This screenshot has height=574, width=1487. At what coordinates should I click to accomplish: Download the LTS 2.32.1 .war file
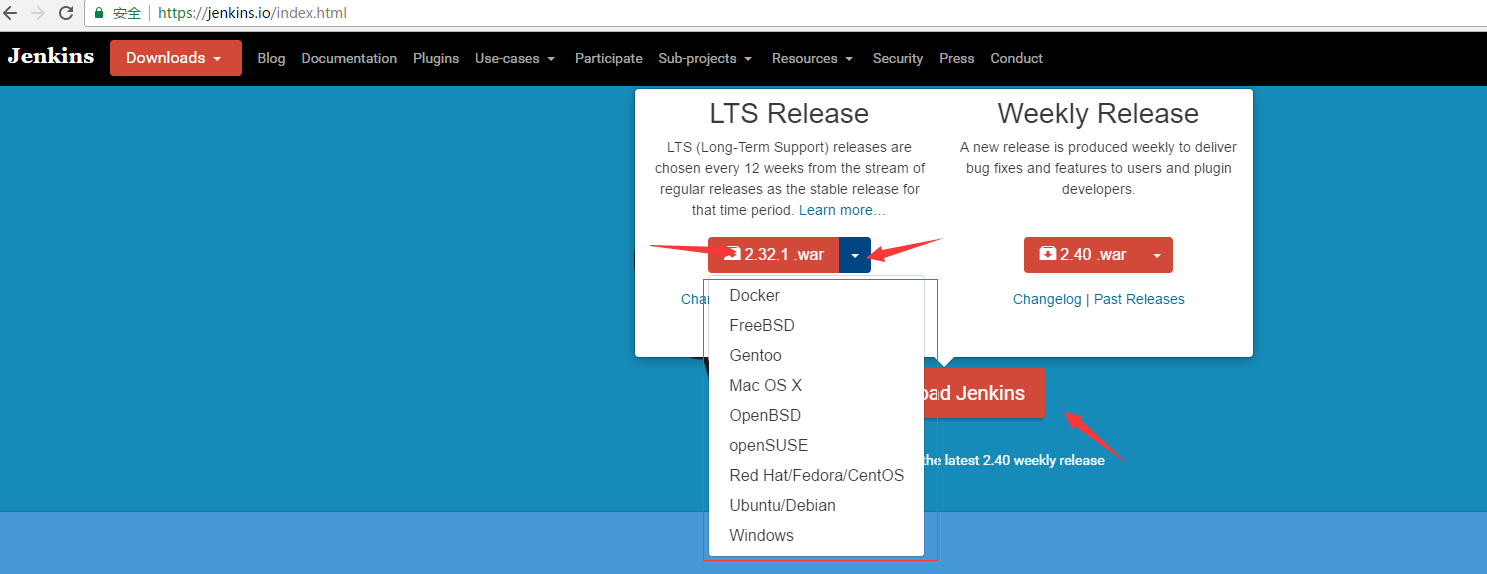pyautogui.click(x=774, y=255)
